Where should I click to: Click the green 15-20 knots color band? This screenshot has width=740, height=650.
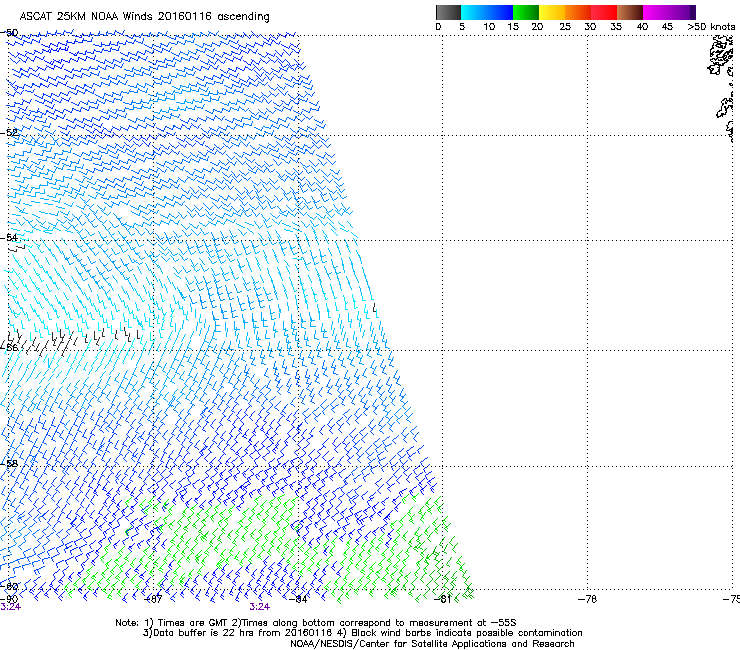tap(526, 12)
